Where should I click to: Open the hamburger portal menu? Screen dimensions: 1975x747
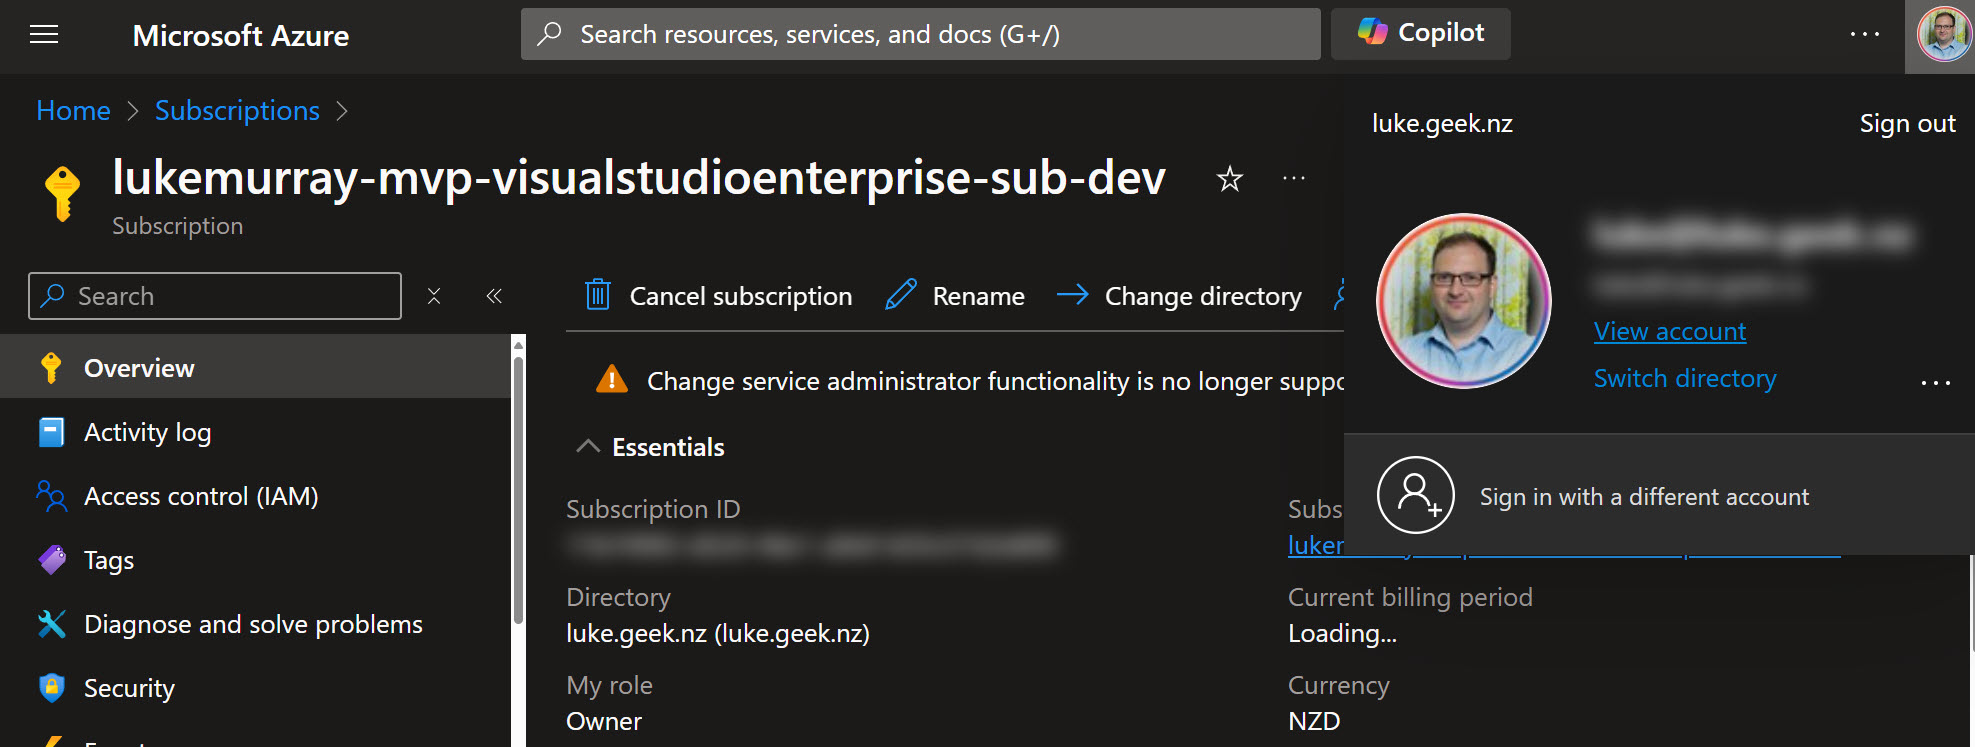[x=44, y=35]
